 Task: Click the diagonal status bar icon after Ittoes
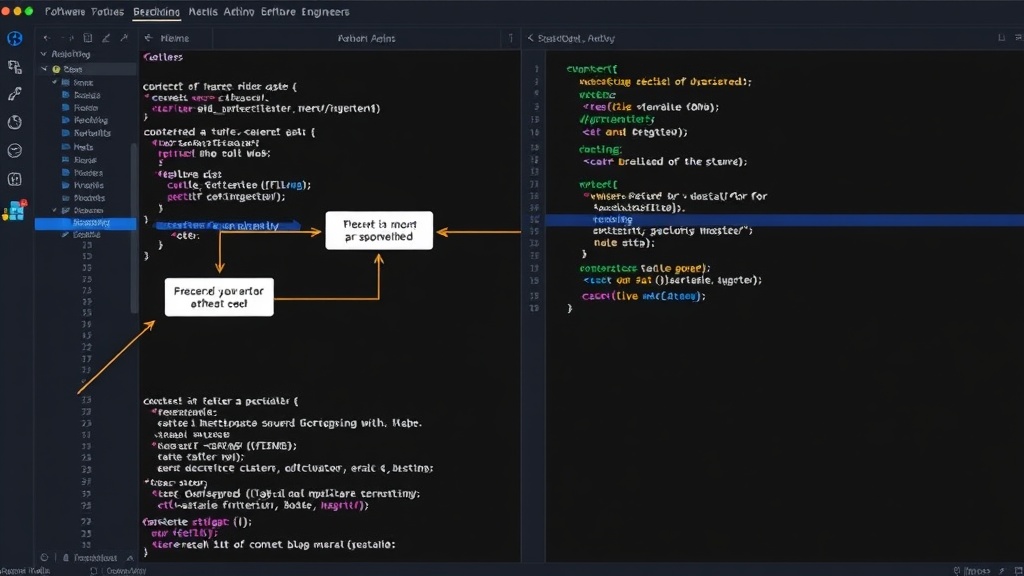(x=1002, y=571)
